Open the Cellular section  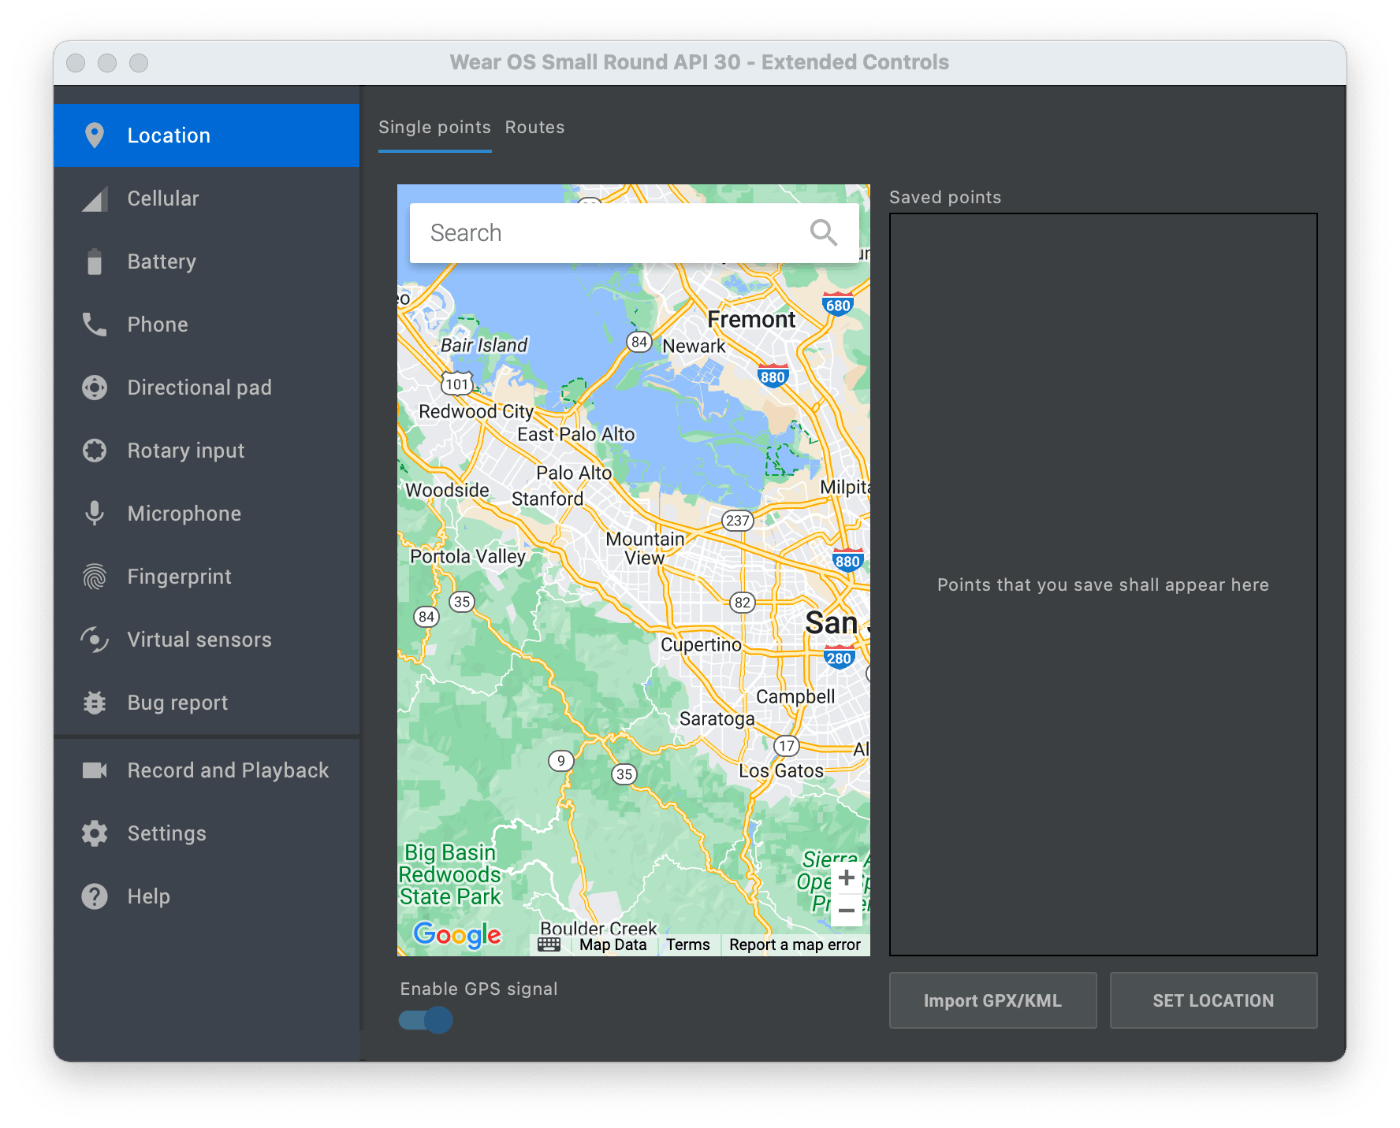[x=207, y=198]
